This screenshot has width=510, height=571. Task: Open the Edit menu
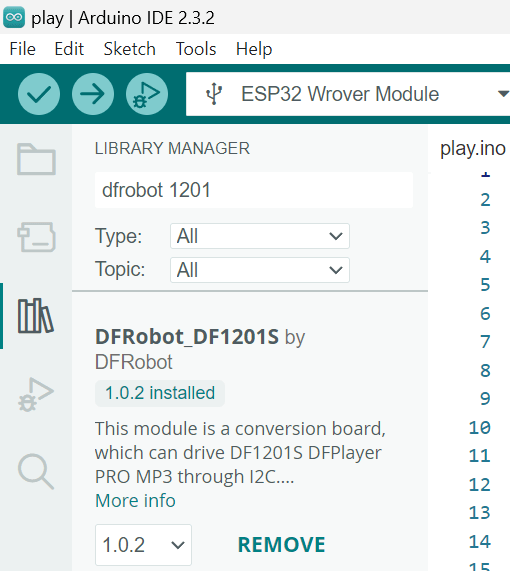click(x=69, y=49)
